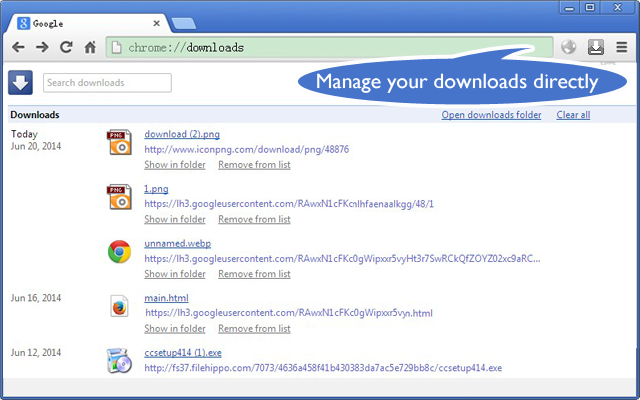Open a new tab
Screen dimensions: 640x400
click(x=184, y=24)
